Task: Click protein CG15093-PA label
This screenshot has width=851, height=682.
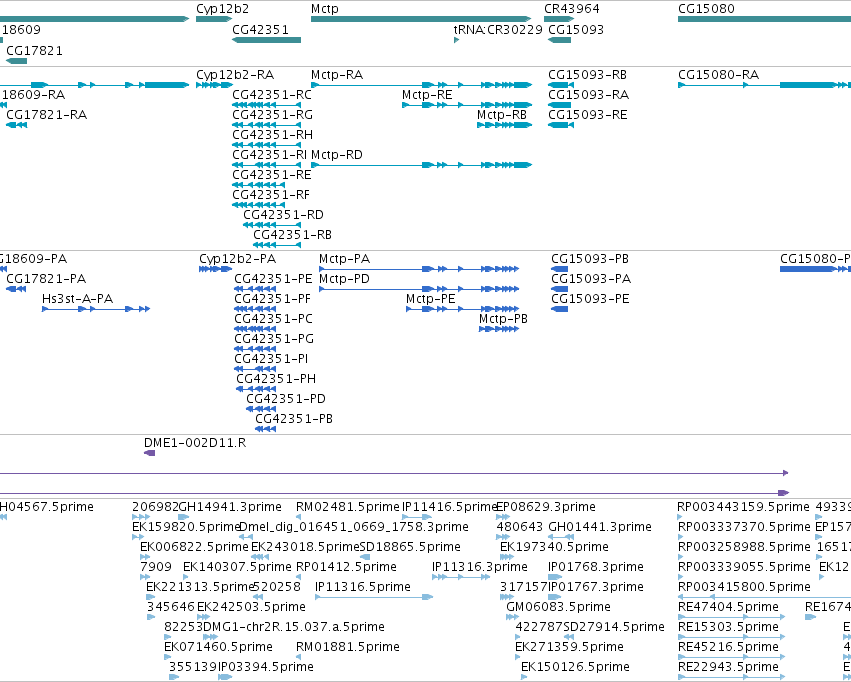Action: [591, 279]
